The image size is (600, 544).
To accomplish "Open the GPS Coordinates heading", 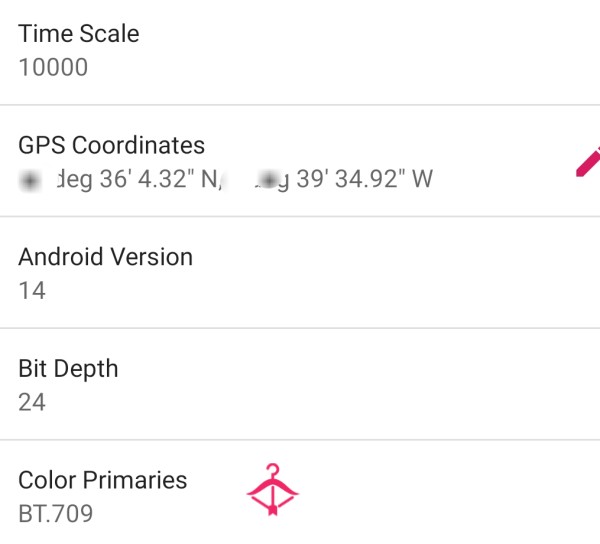I will (x=111, y=145).
